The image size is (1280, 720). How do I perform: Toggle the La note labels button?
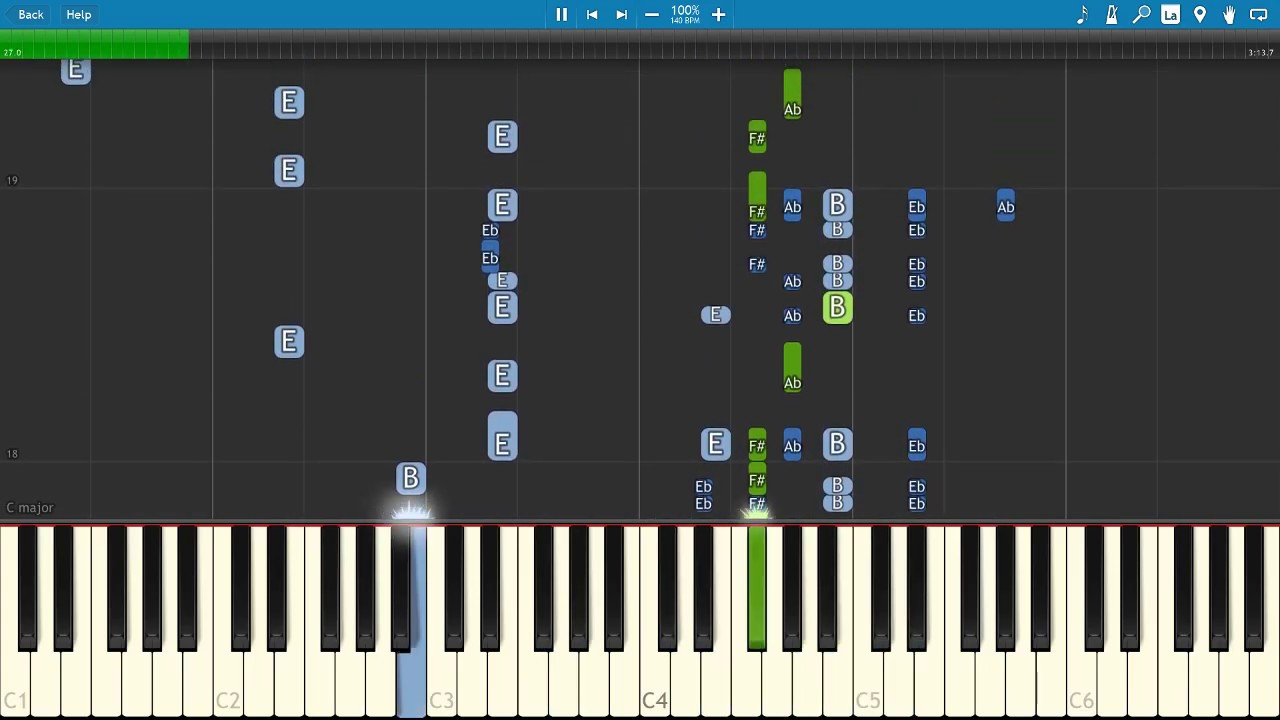(1170, 15)
